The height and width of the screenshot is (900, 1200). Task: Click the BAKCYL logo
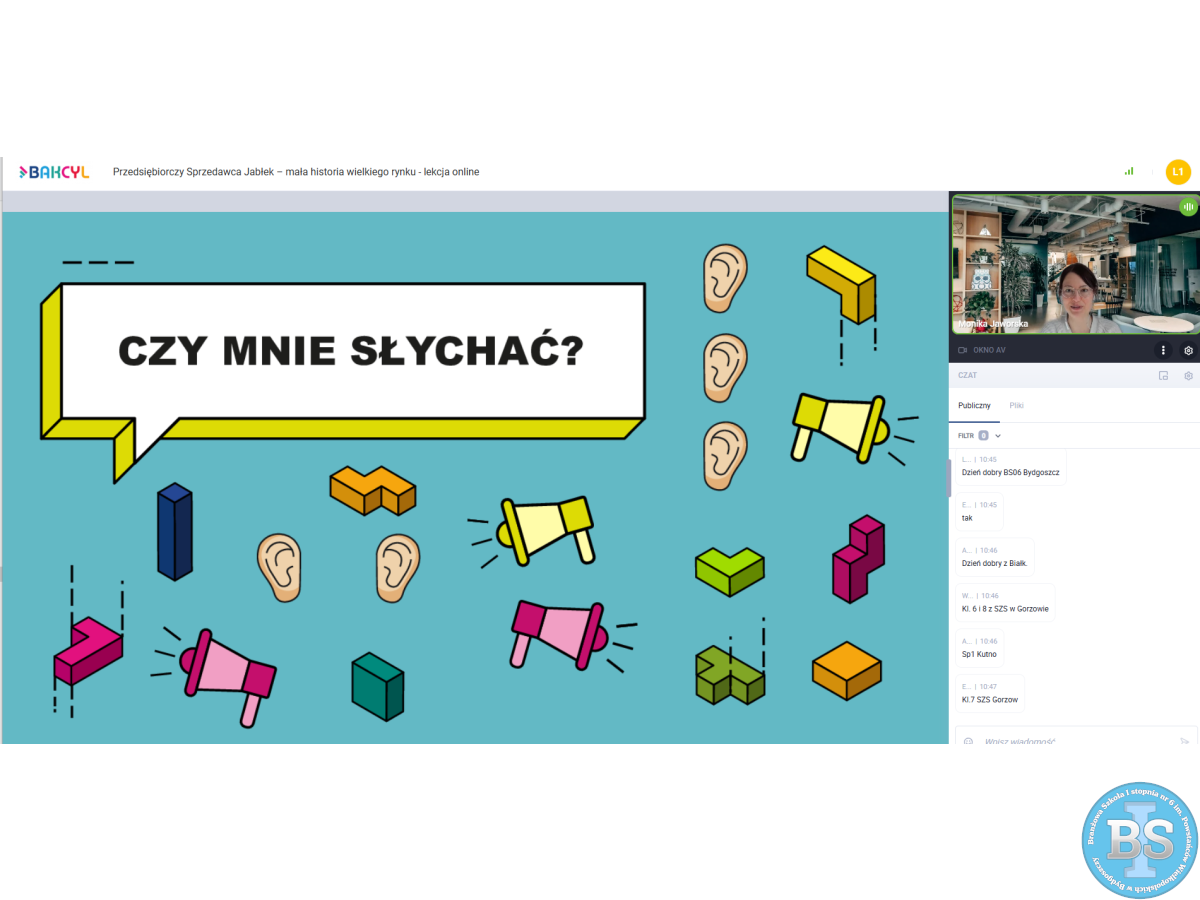(55, 172)
